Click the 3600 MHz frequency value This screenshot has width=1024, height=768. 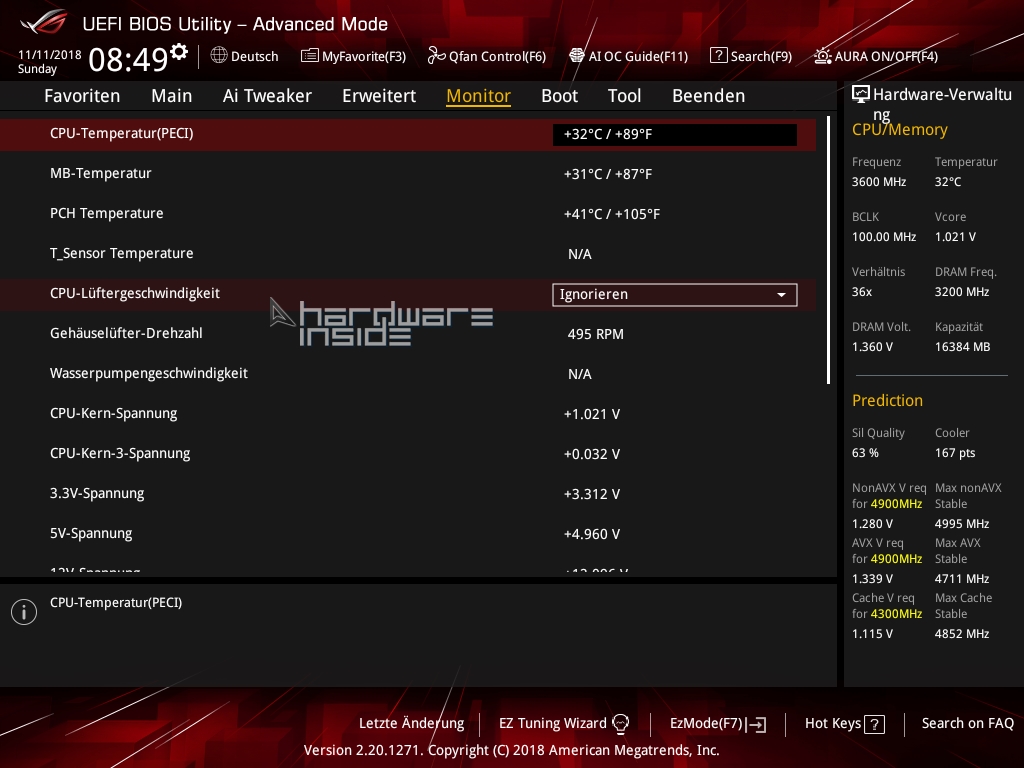(x=879, y=182)
